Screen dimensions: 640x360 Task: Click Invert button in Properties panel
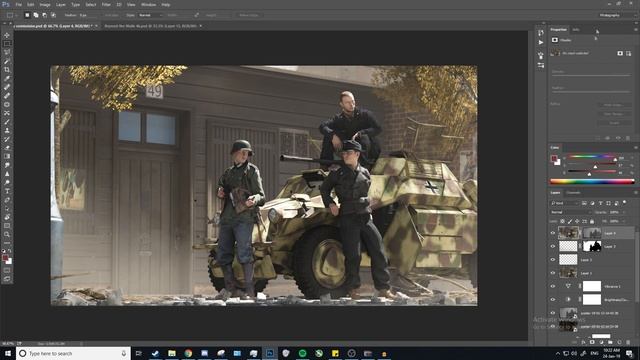pos(614,122)
